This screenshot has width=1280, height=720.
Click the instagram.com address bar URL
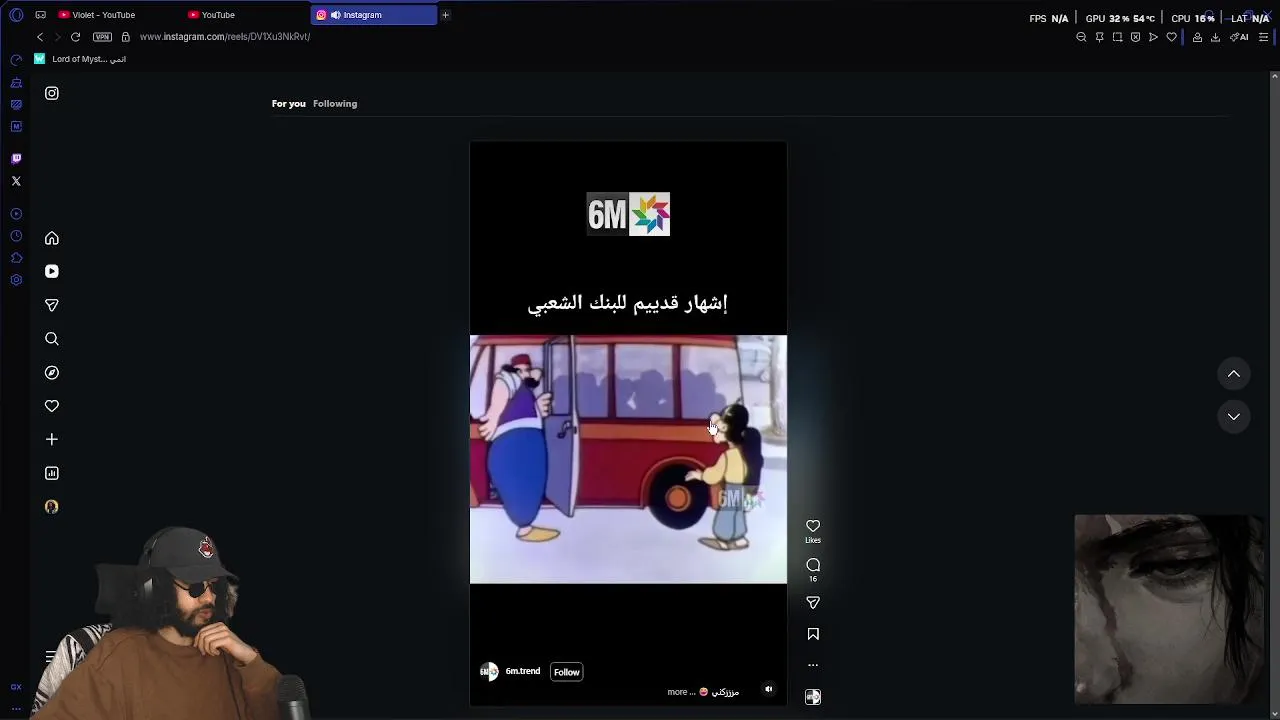coord(225,37)
